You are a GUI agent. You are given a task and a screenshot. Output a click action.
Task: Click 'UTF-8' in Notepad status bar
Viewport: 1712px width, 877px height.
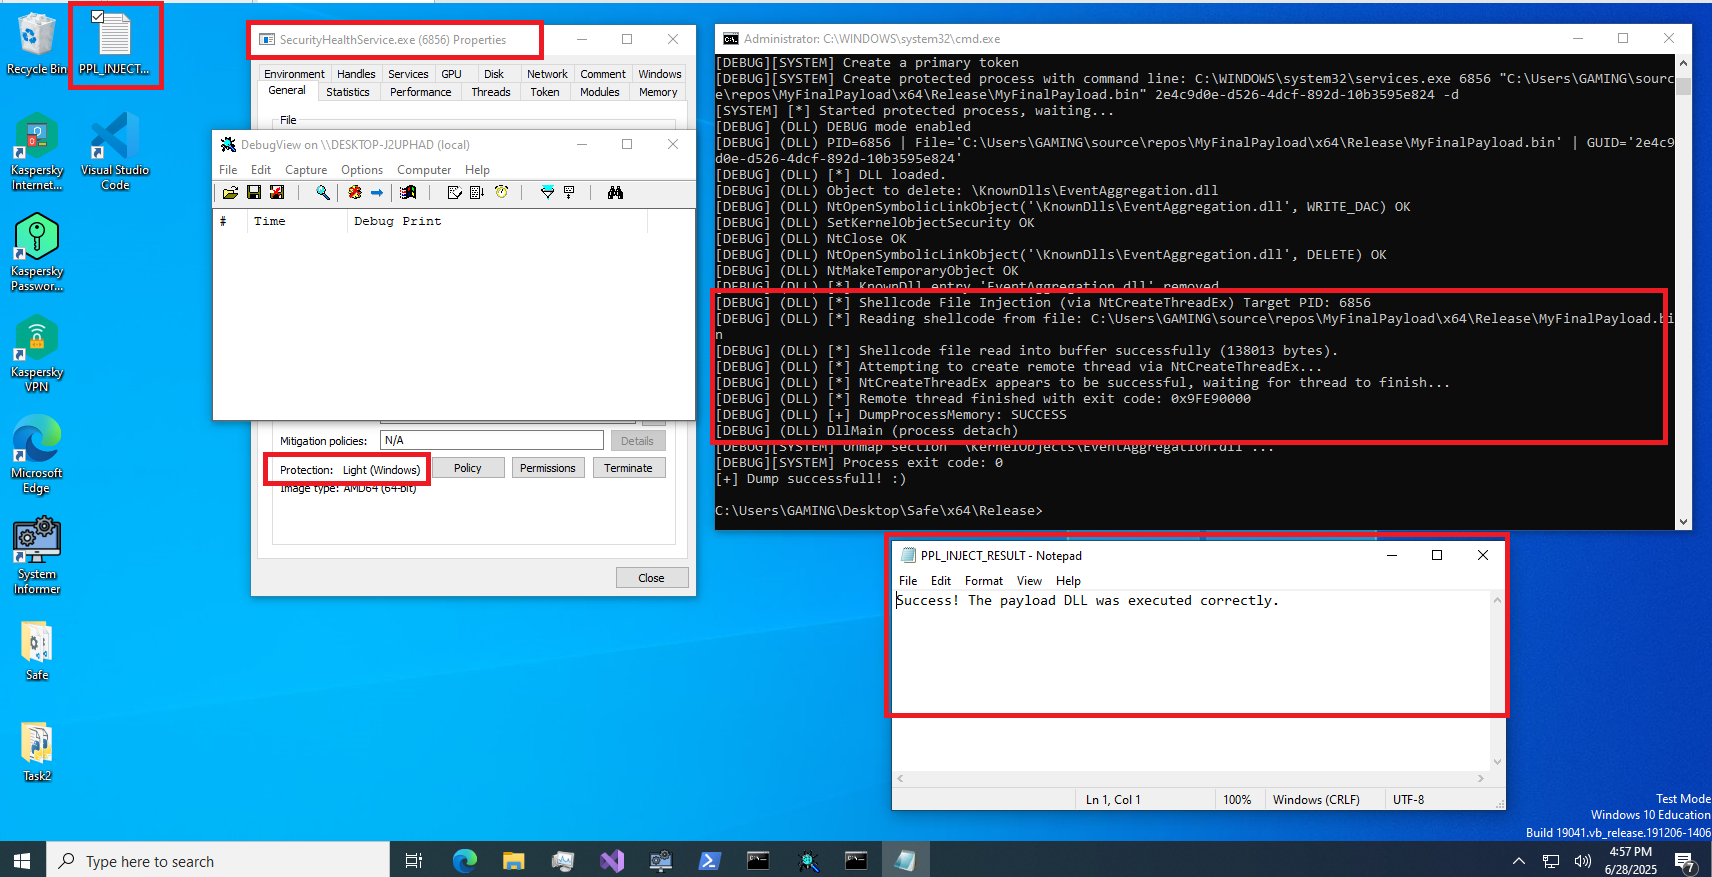1408,800
